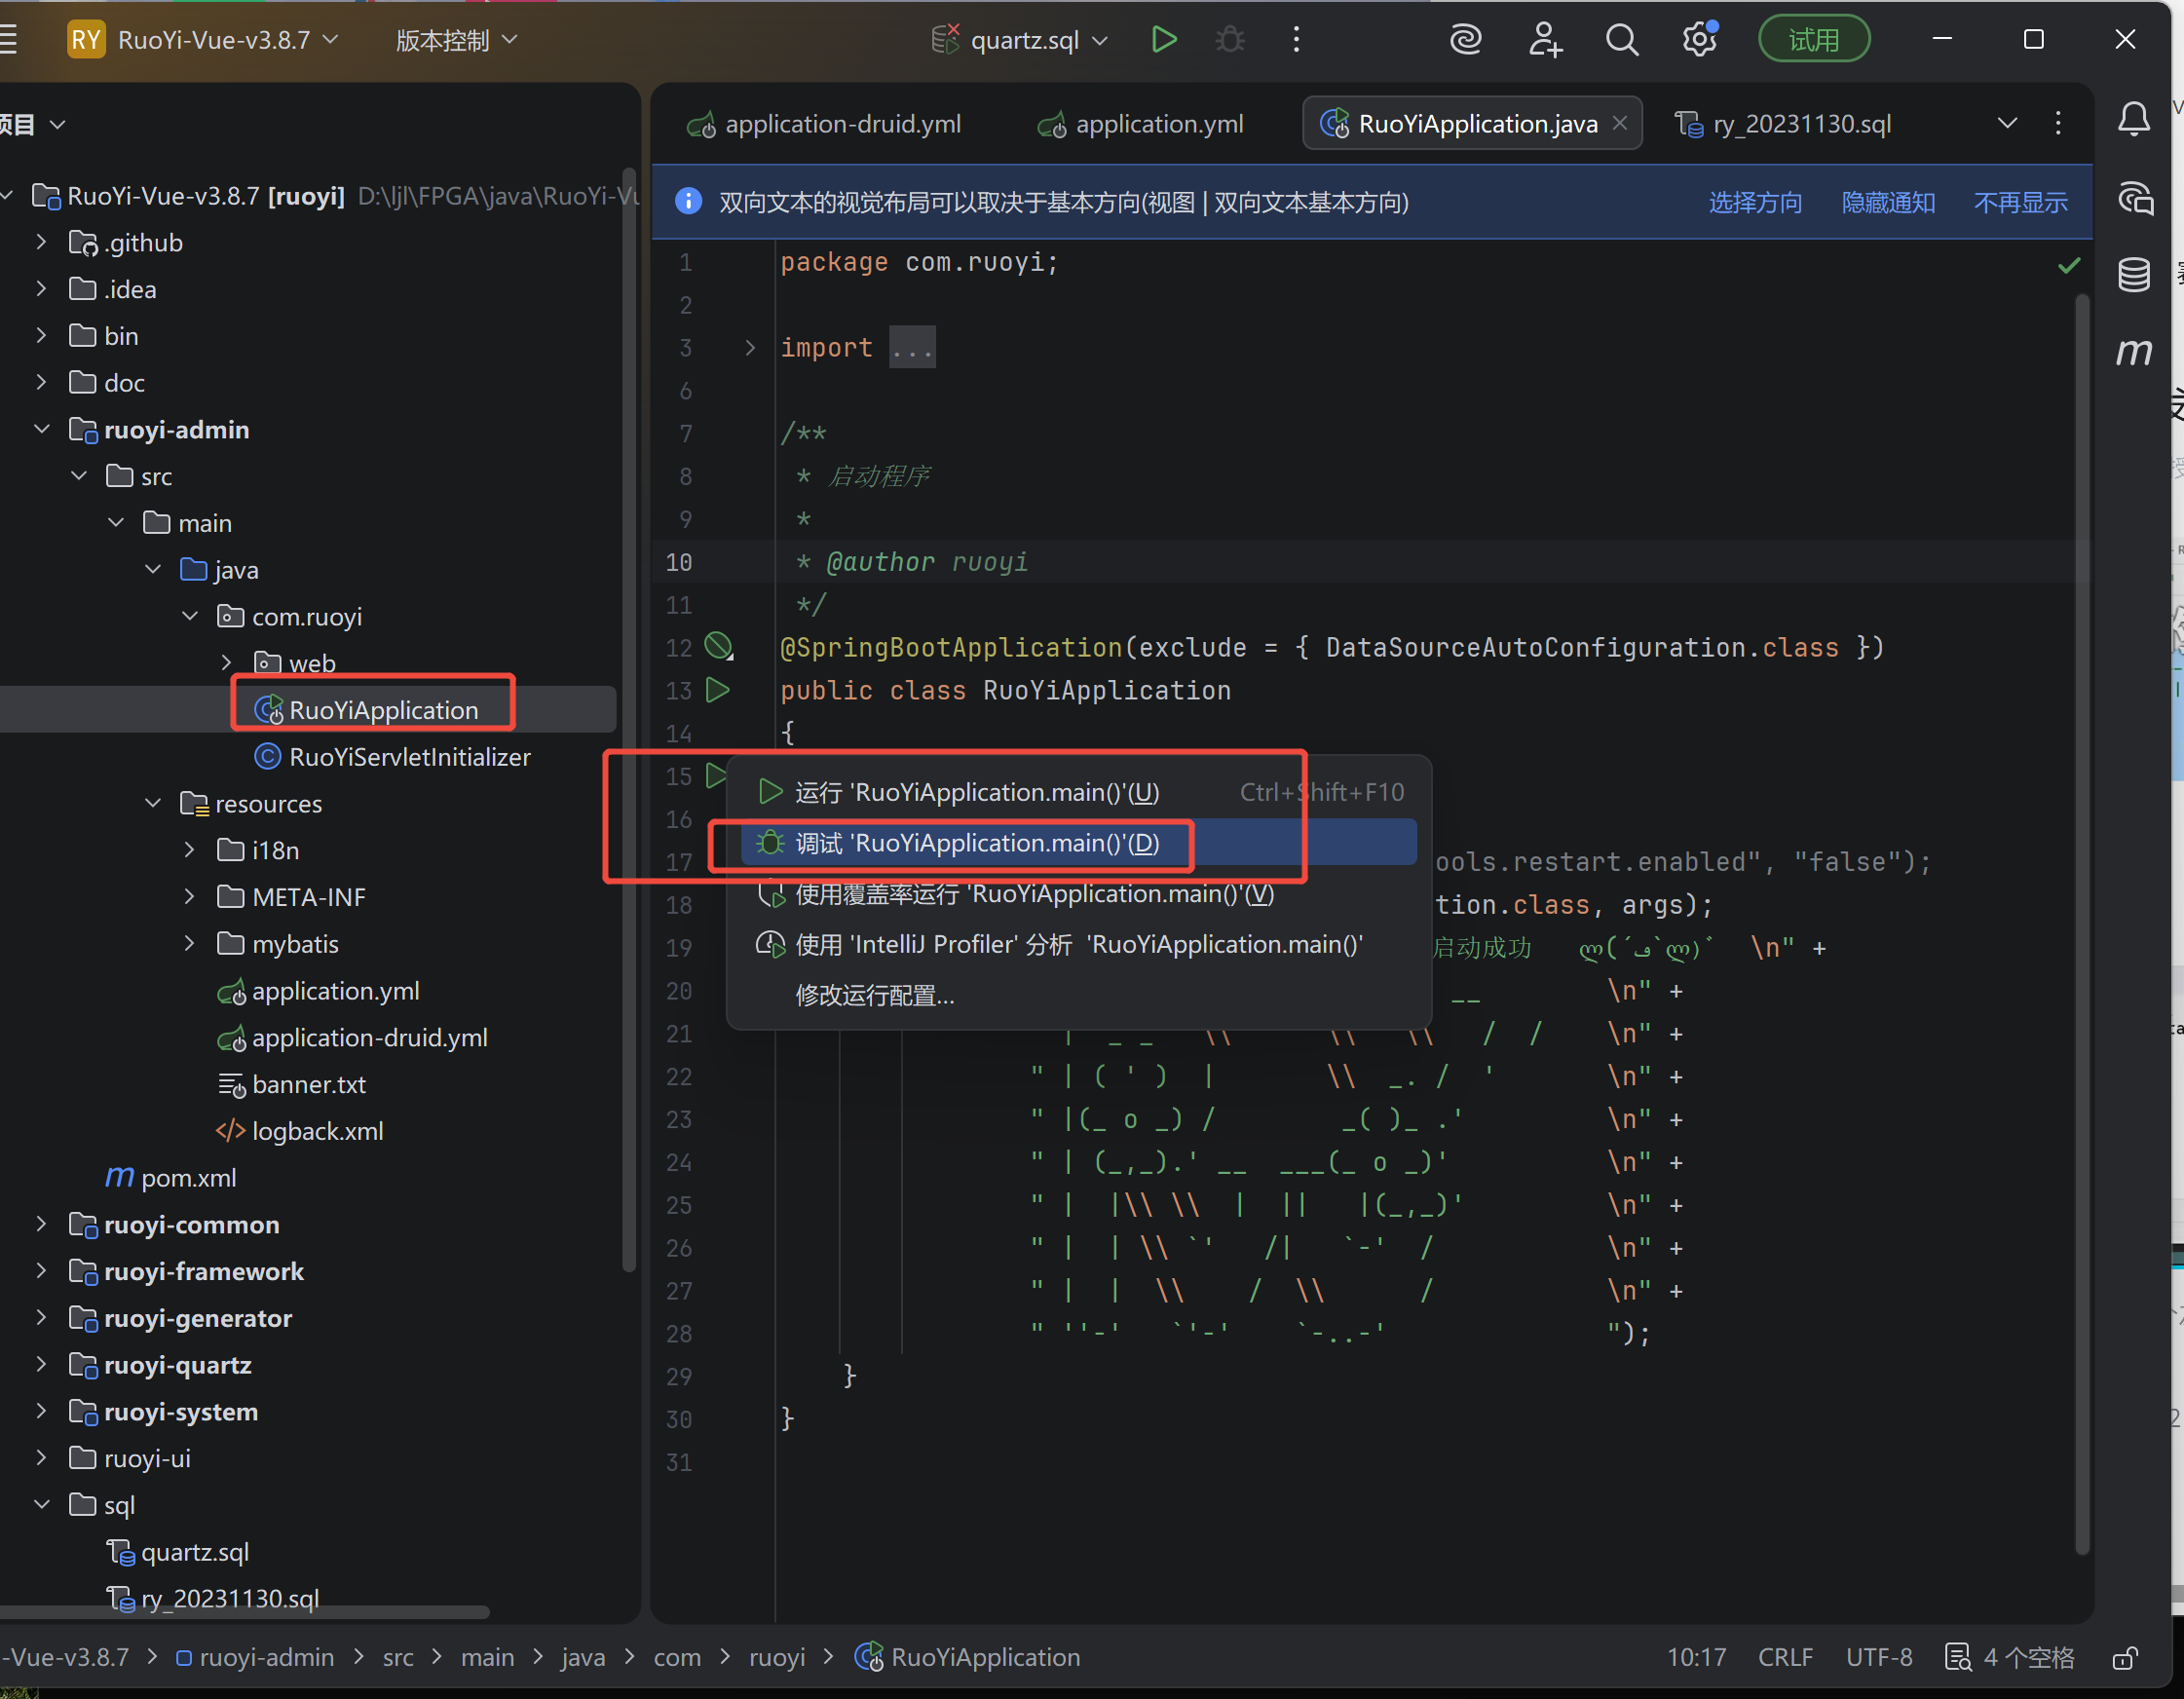Click the Search Everywhere magnifier icon

click(x=1621, y=40)
